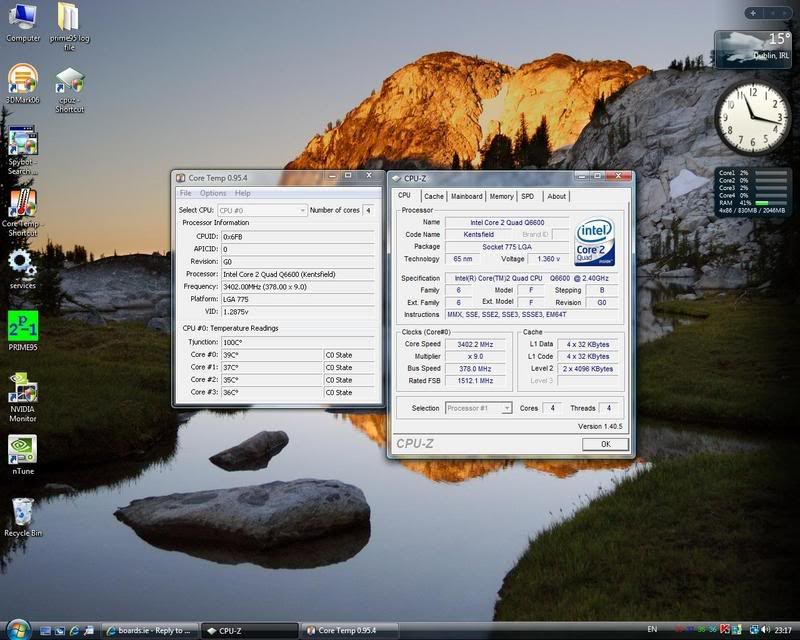The width and height of the screenshot is (800, 640).
Task: Click the Instructions field in CPU-Z
Action: click(532, 315)
